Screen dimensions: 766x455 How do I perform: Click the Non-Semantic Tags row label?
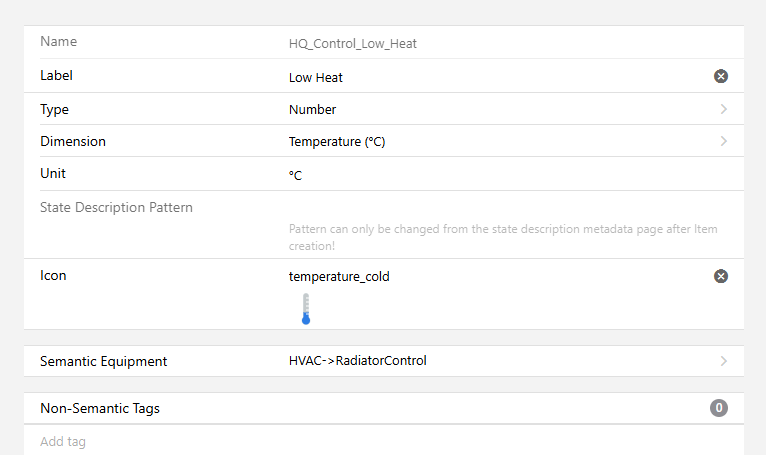[x=100, y=408]
